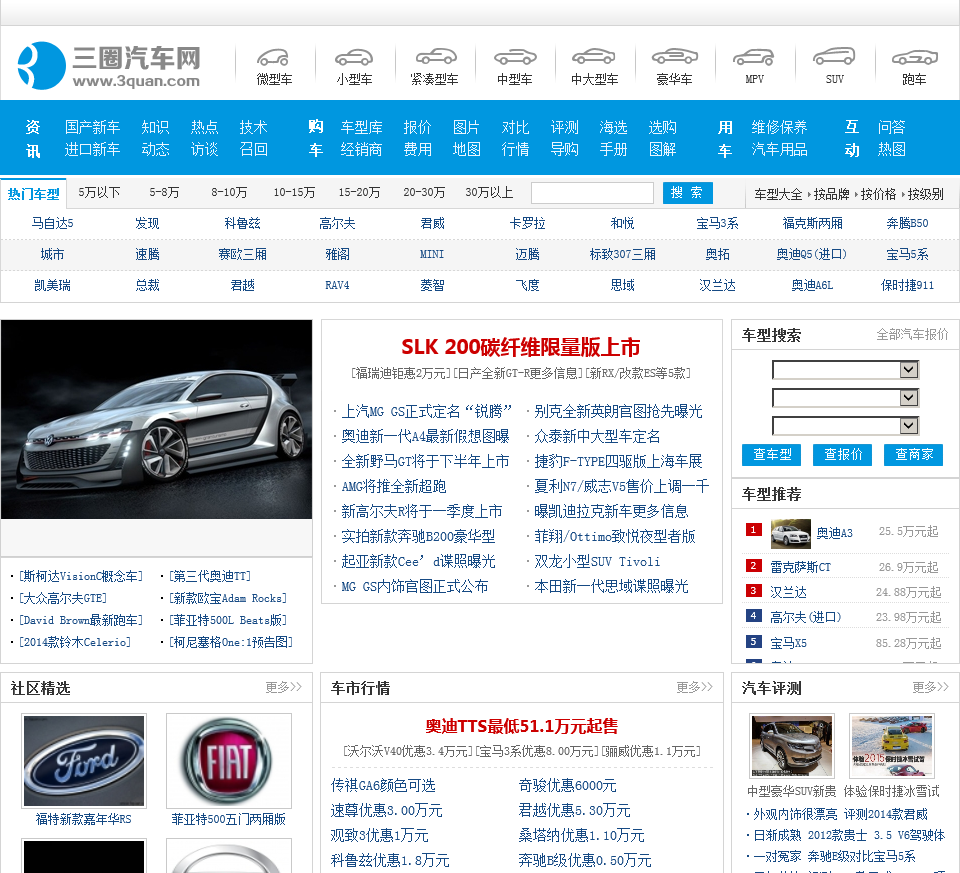Expand 更多>> in 汽车评测 section

[x=930, y=687]
